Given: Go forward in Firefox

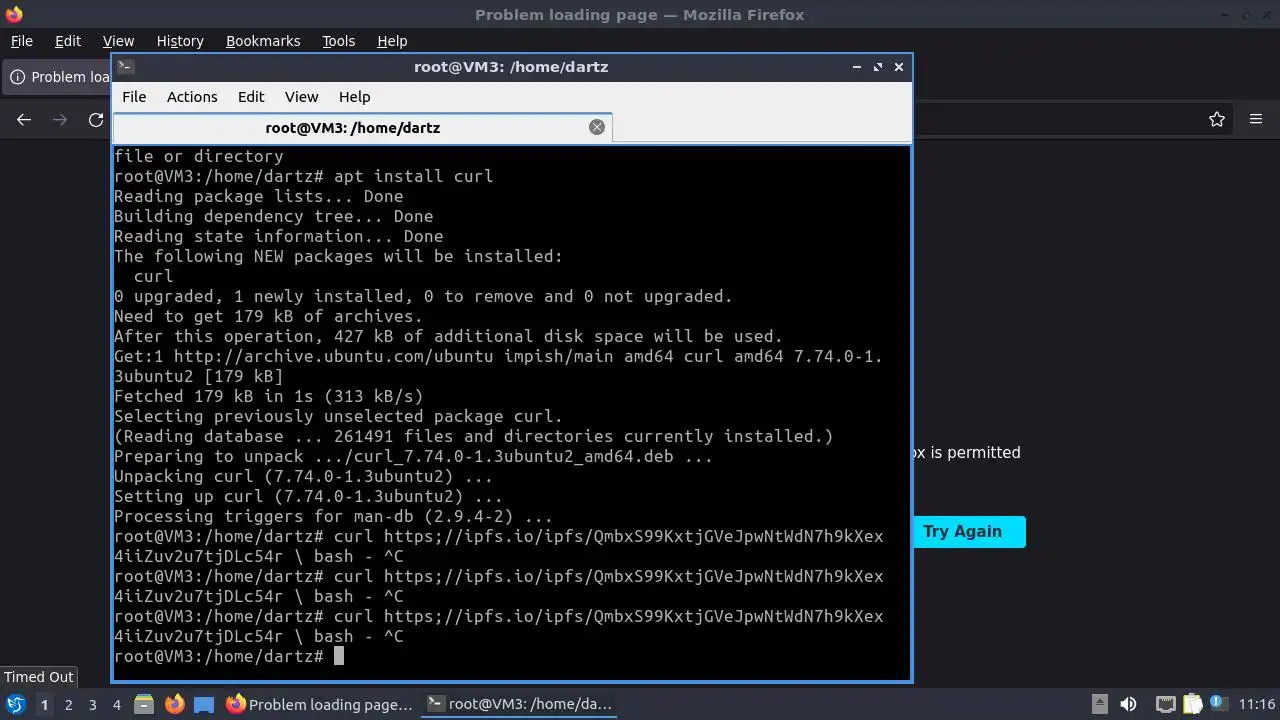Looking at the screenshot, I should point(60,120).
